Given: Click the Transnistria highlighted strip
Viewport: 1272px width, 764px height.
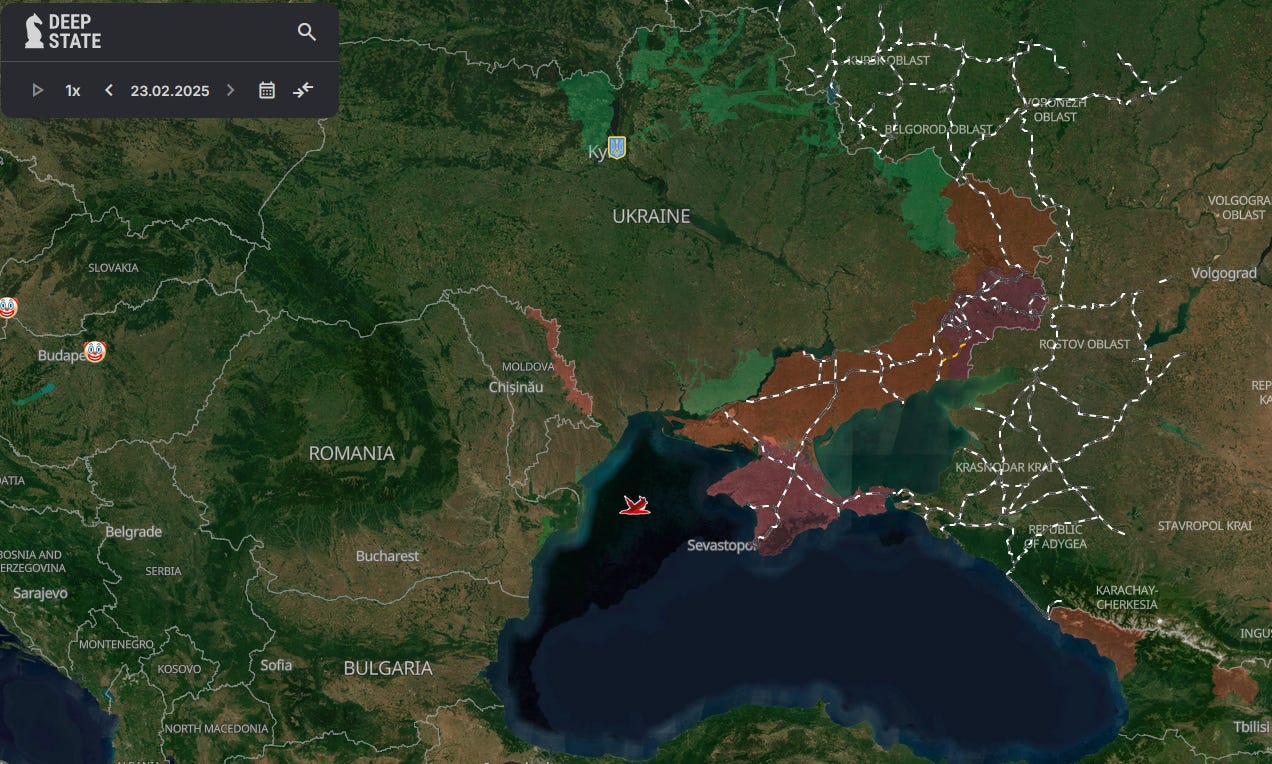Looking at the screenshot, I should (560, 364).
